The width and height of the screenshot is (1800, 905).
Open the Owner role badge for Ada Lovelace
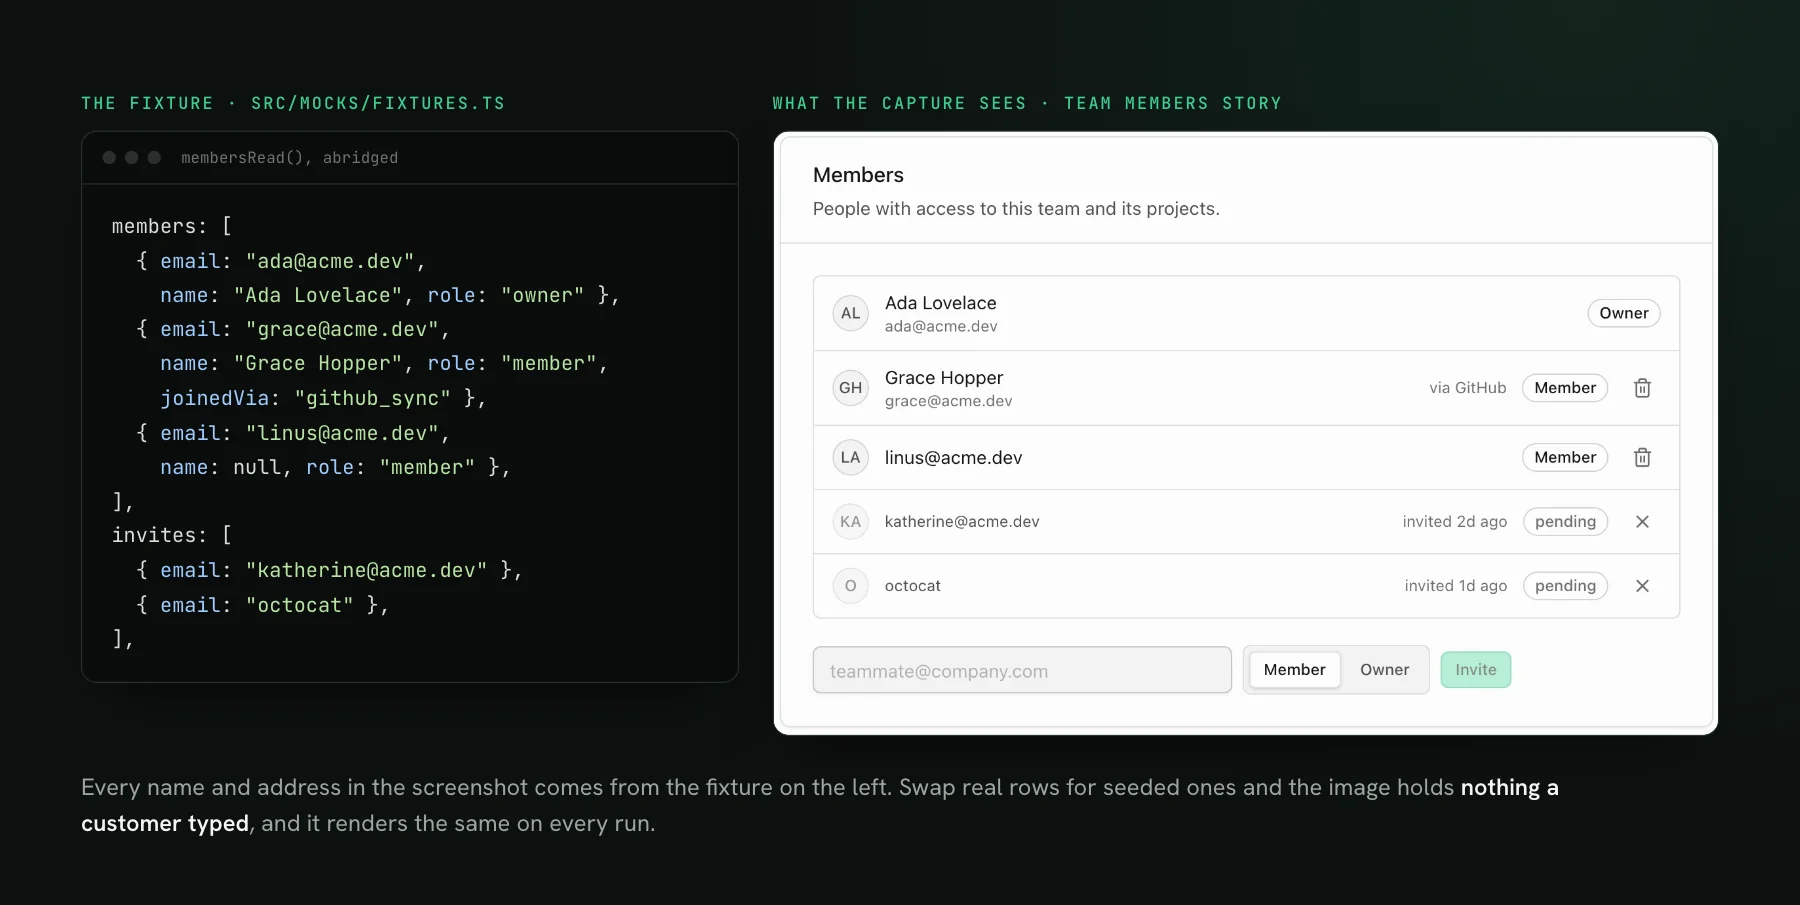pyautogui.click(x=1624, y=313)
